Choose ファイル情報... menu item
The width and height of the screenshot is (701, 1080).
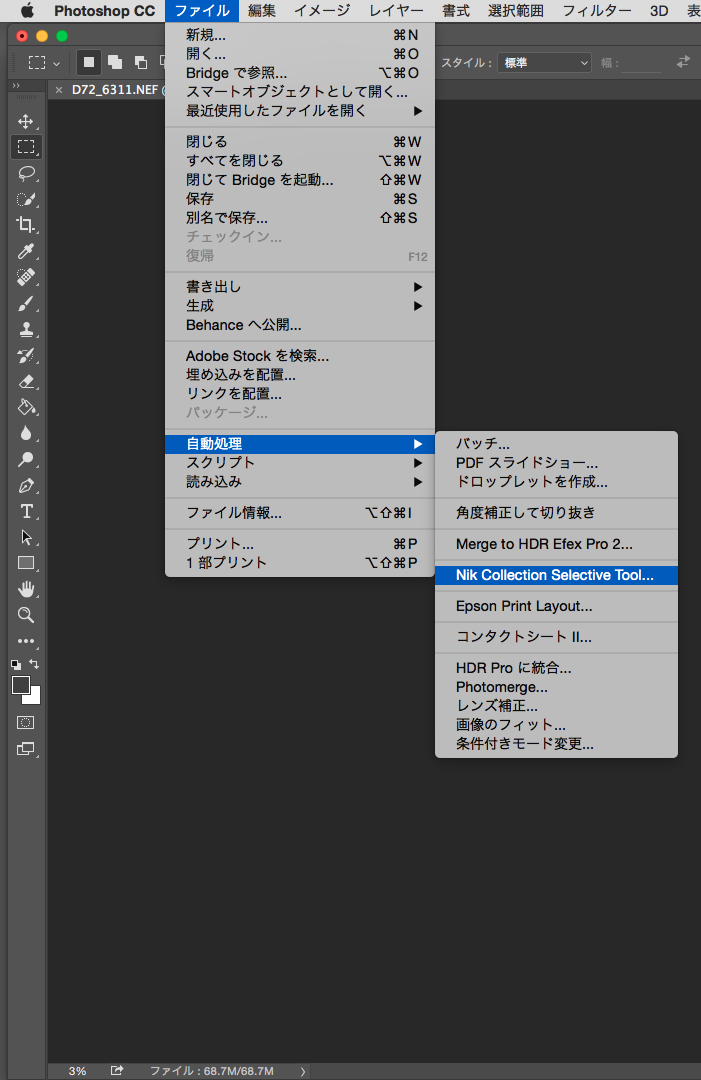[x=300, y=513]
